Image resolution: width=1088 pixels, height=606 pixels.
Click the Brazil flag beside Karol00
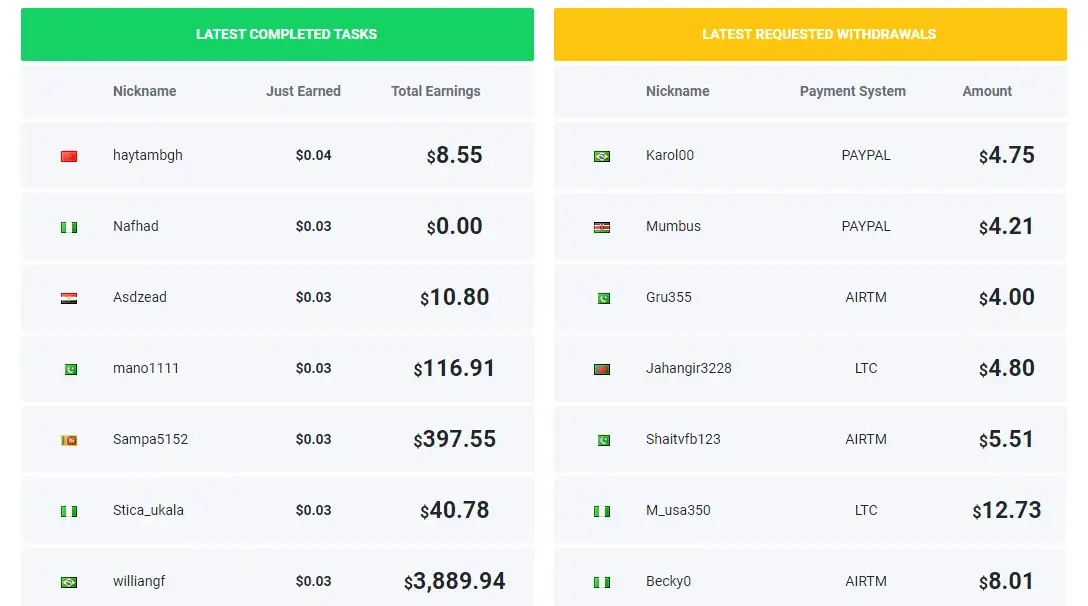[602, 156]
